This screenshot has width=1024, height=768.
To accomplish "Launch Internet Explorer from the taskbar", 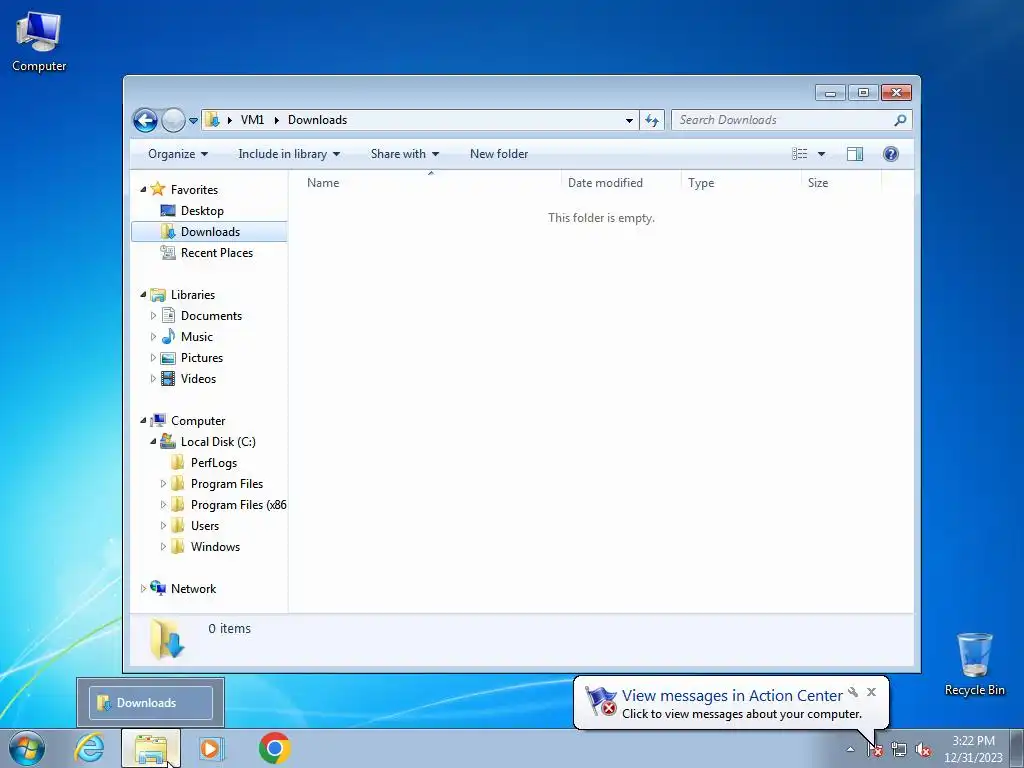I will coord(89,748).
